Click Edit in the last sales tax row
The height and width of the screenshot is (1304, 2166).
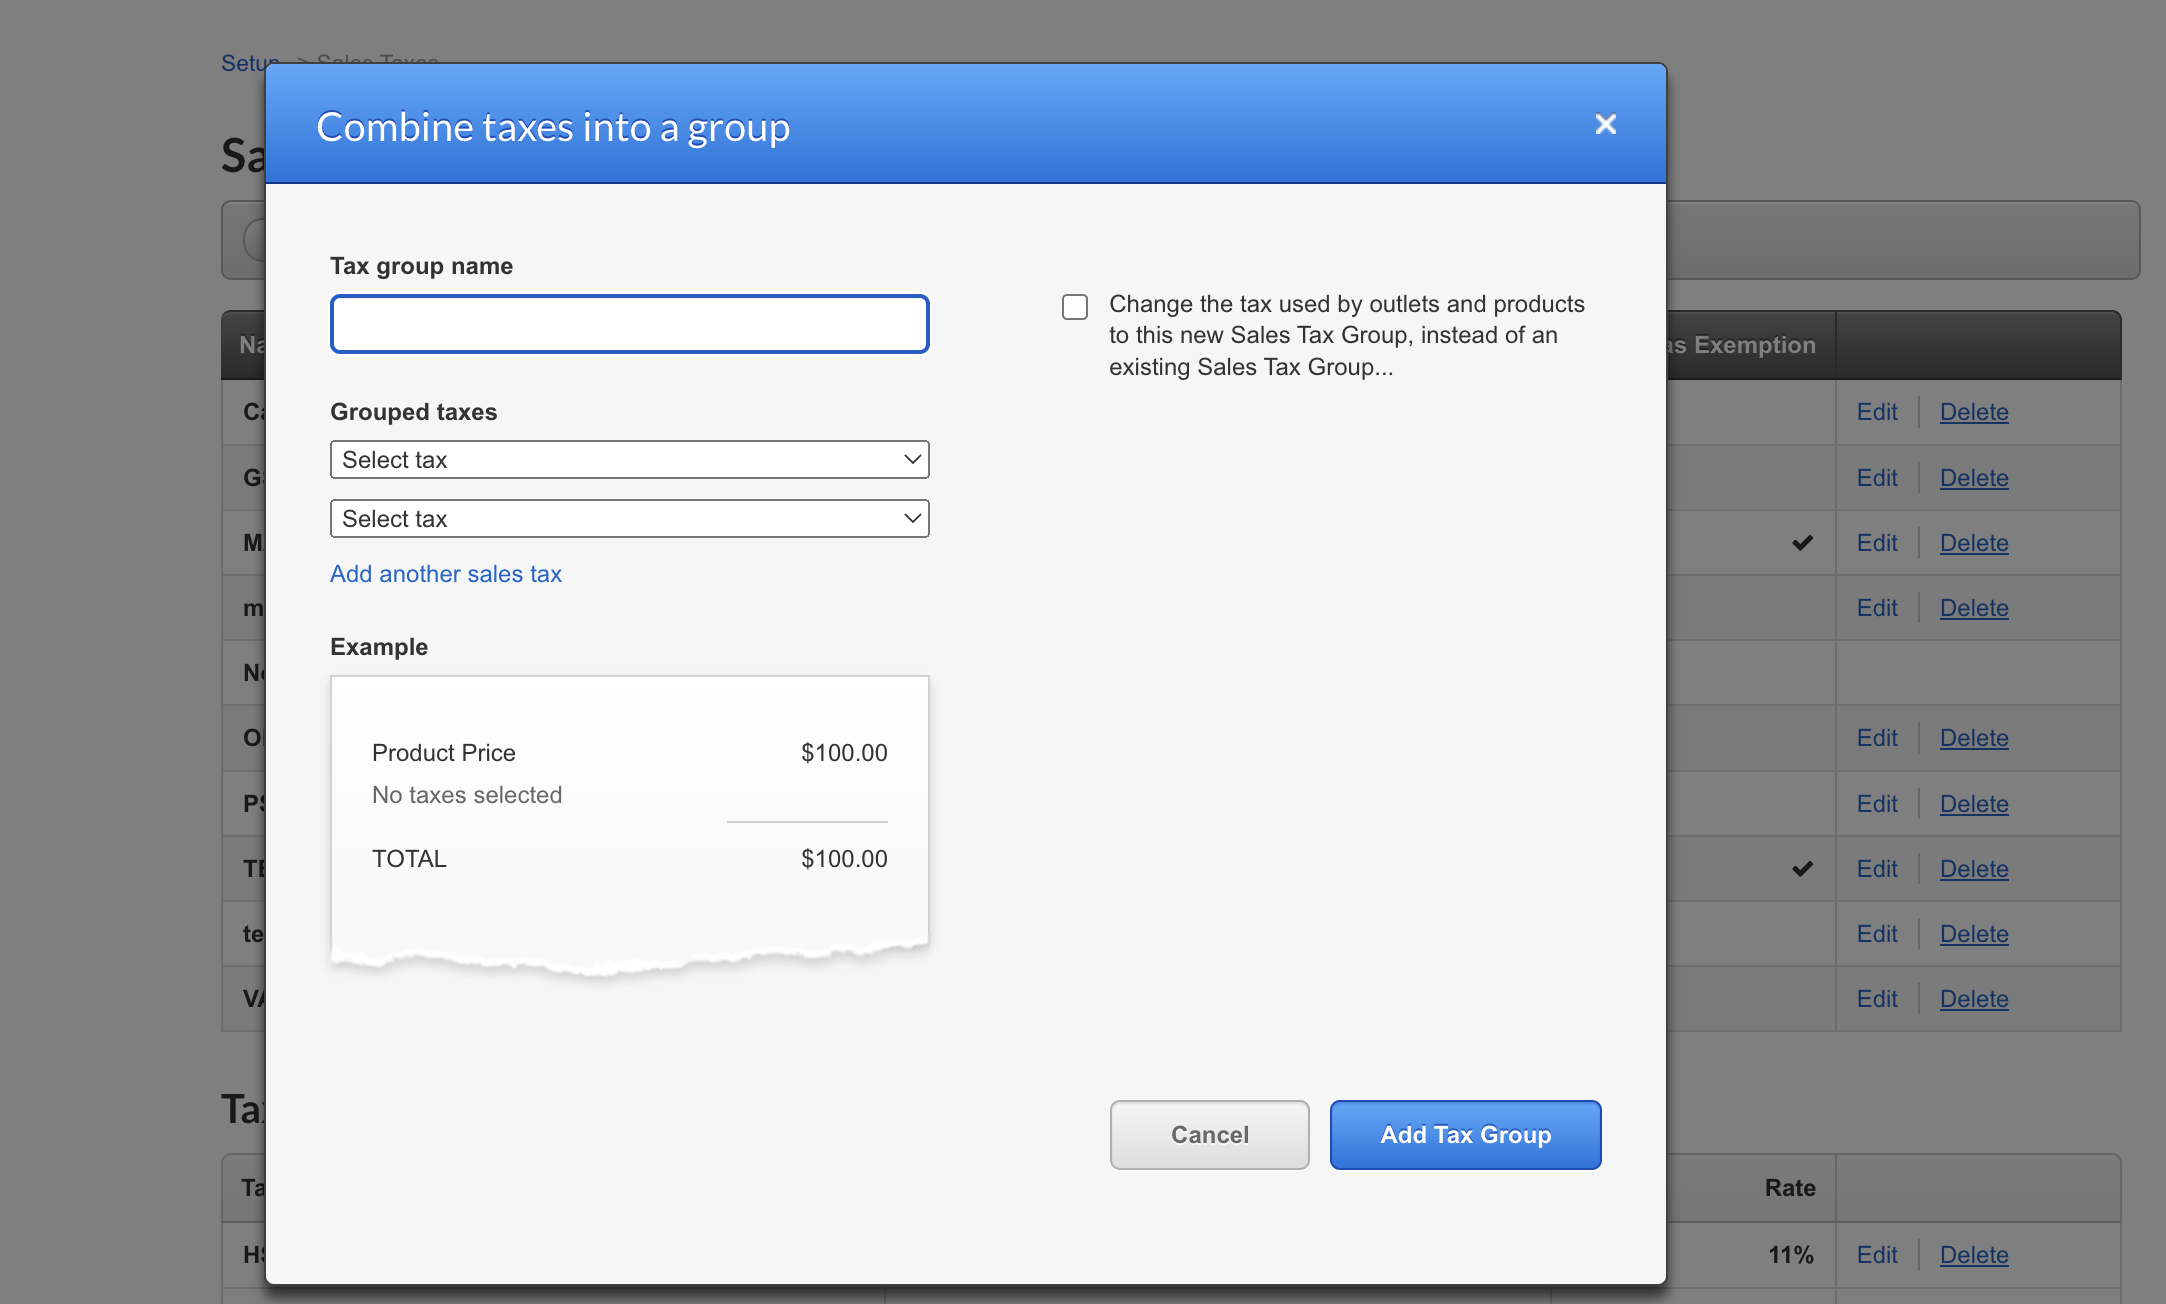tap(1876, 999)
